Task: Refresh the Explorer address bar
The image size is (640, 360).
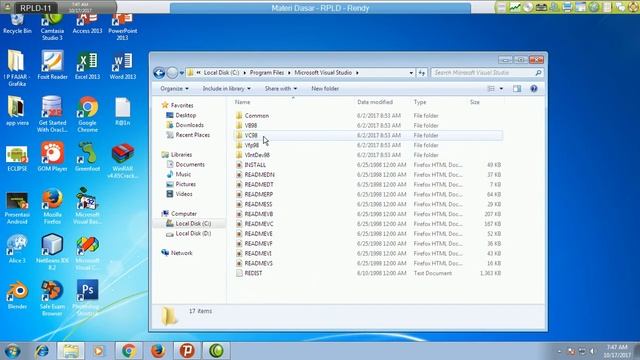Action: [x=422, y=73]
